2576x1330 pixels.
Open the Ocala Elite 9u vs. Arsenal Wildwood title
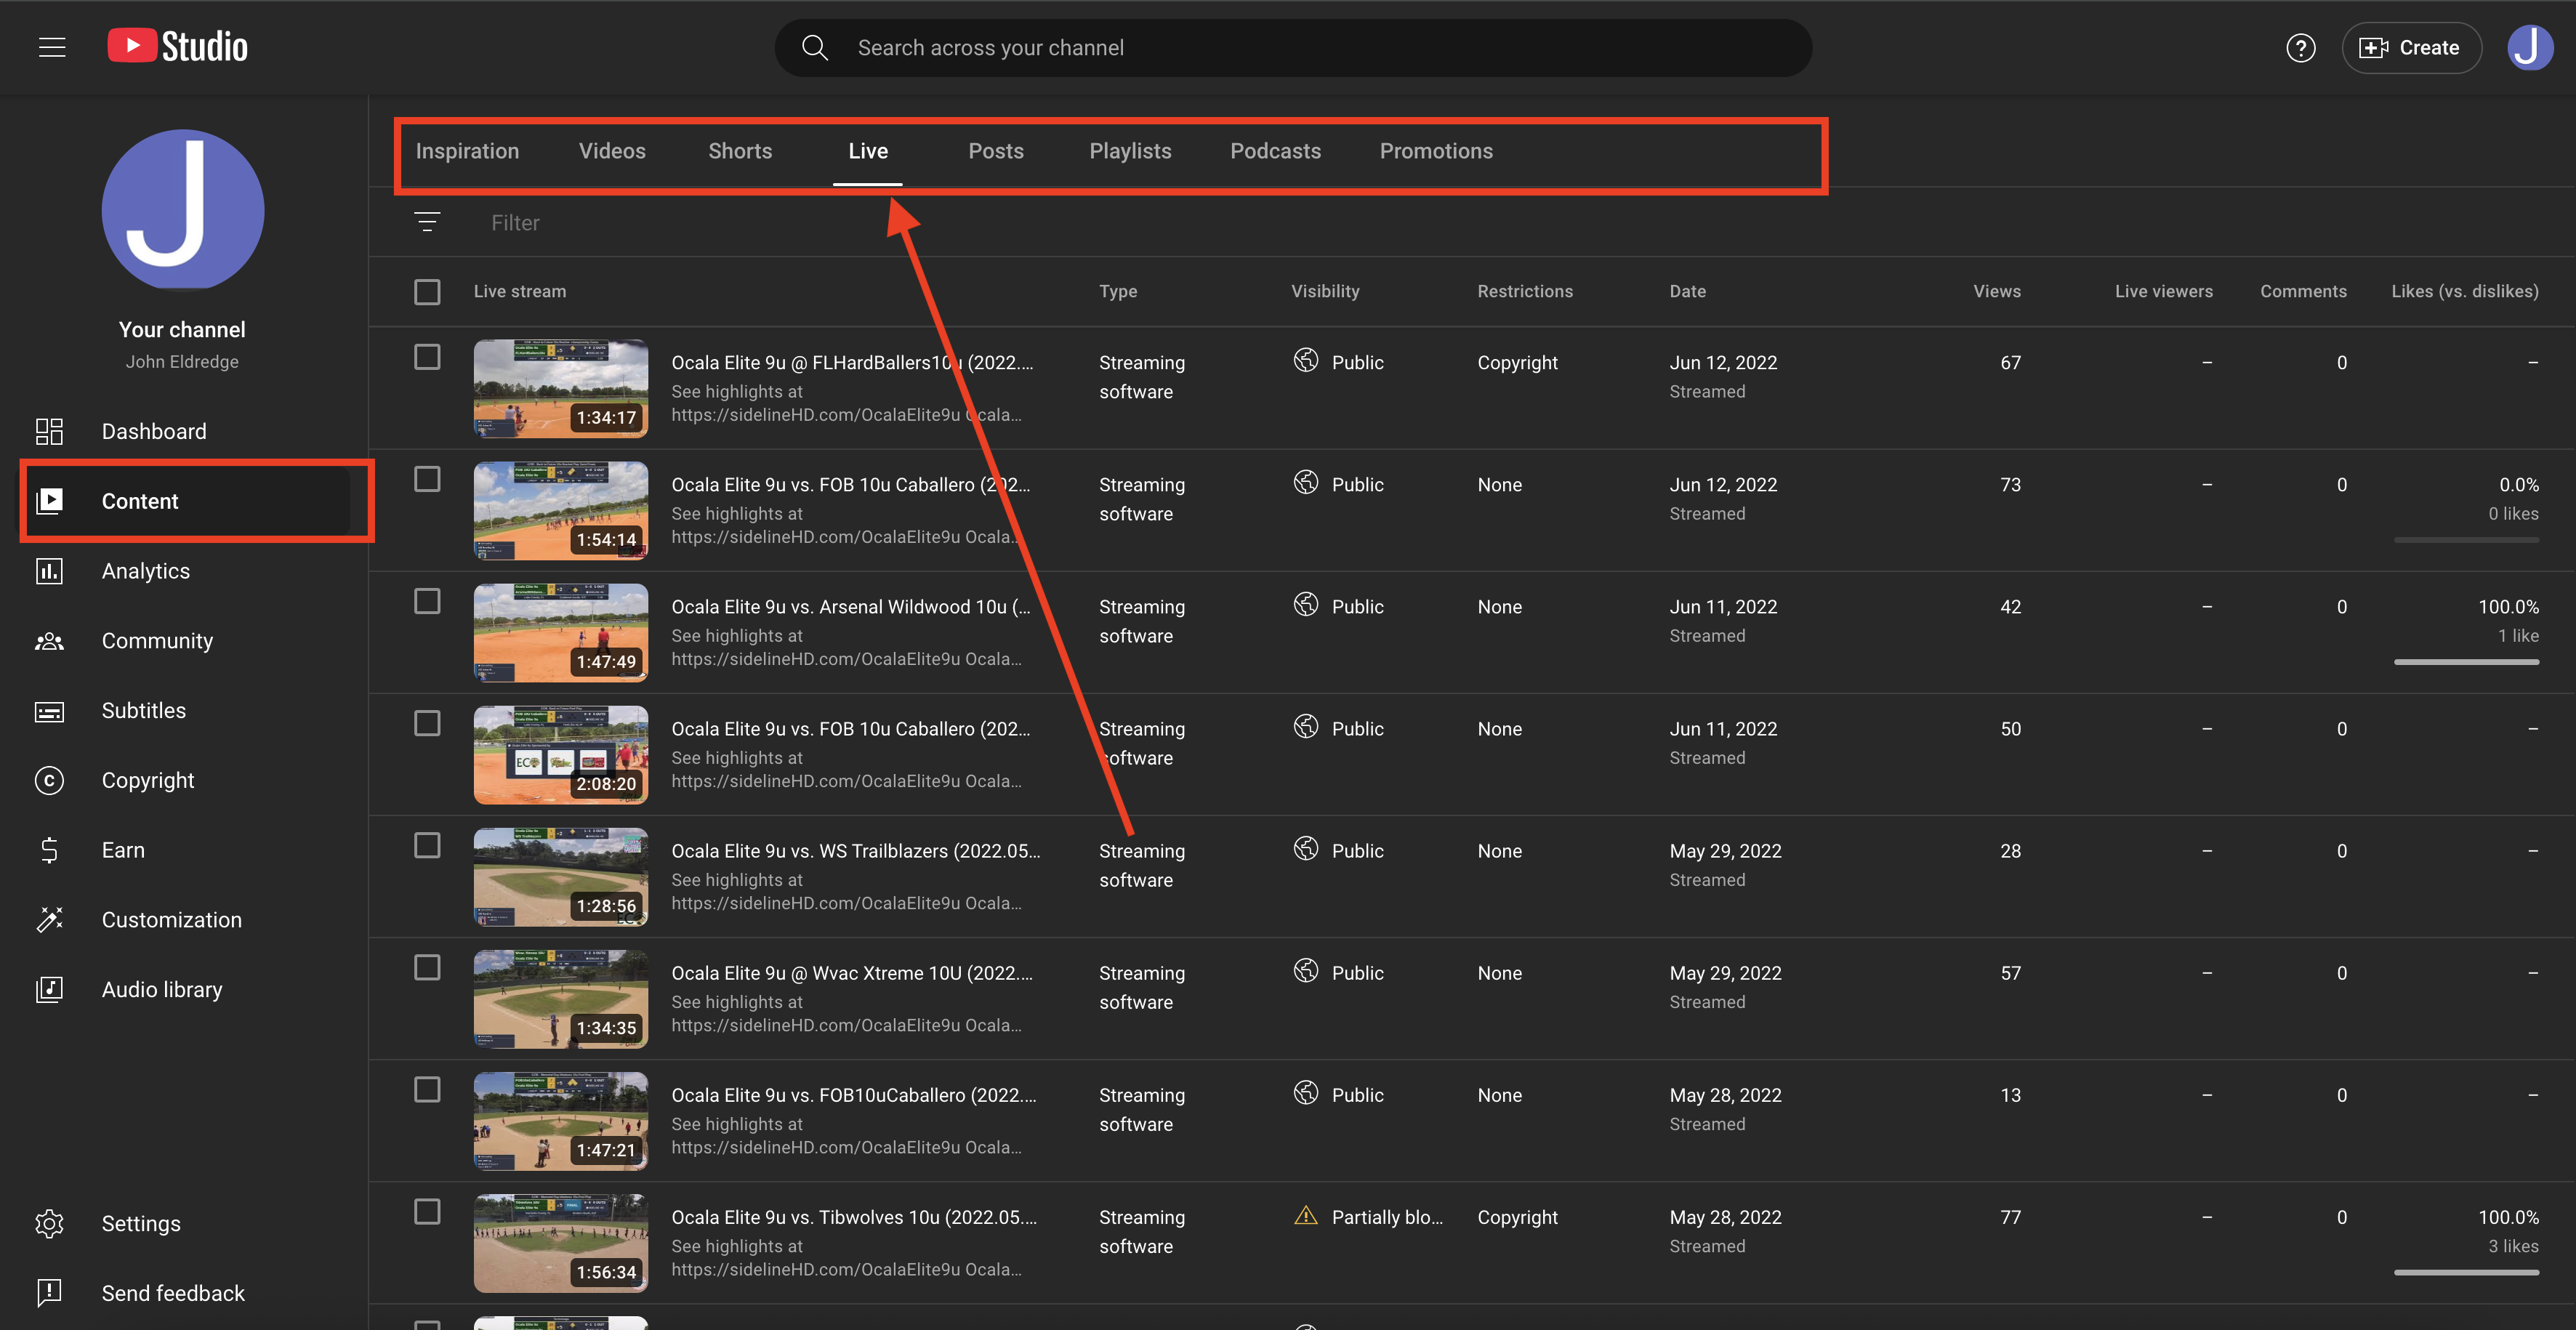(x=850, y=606)
